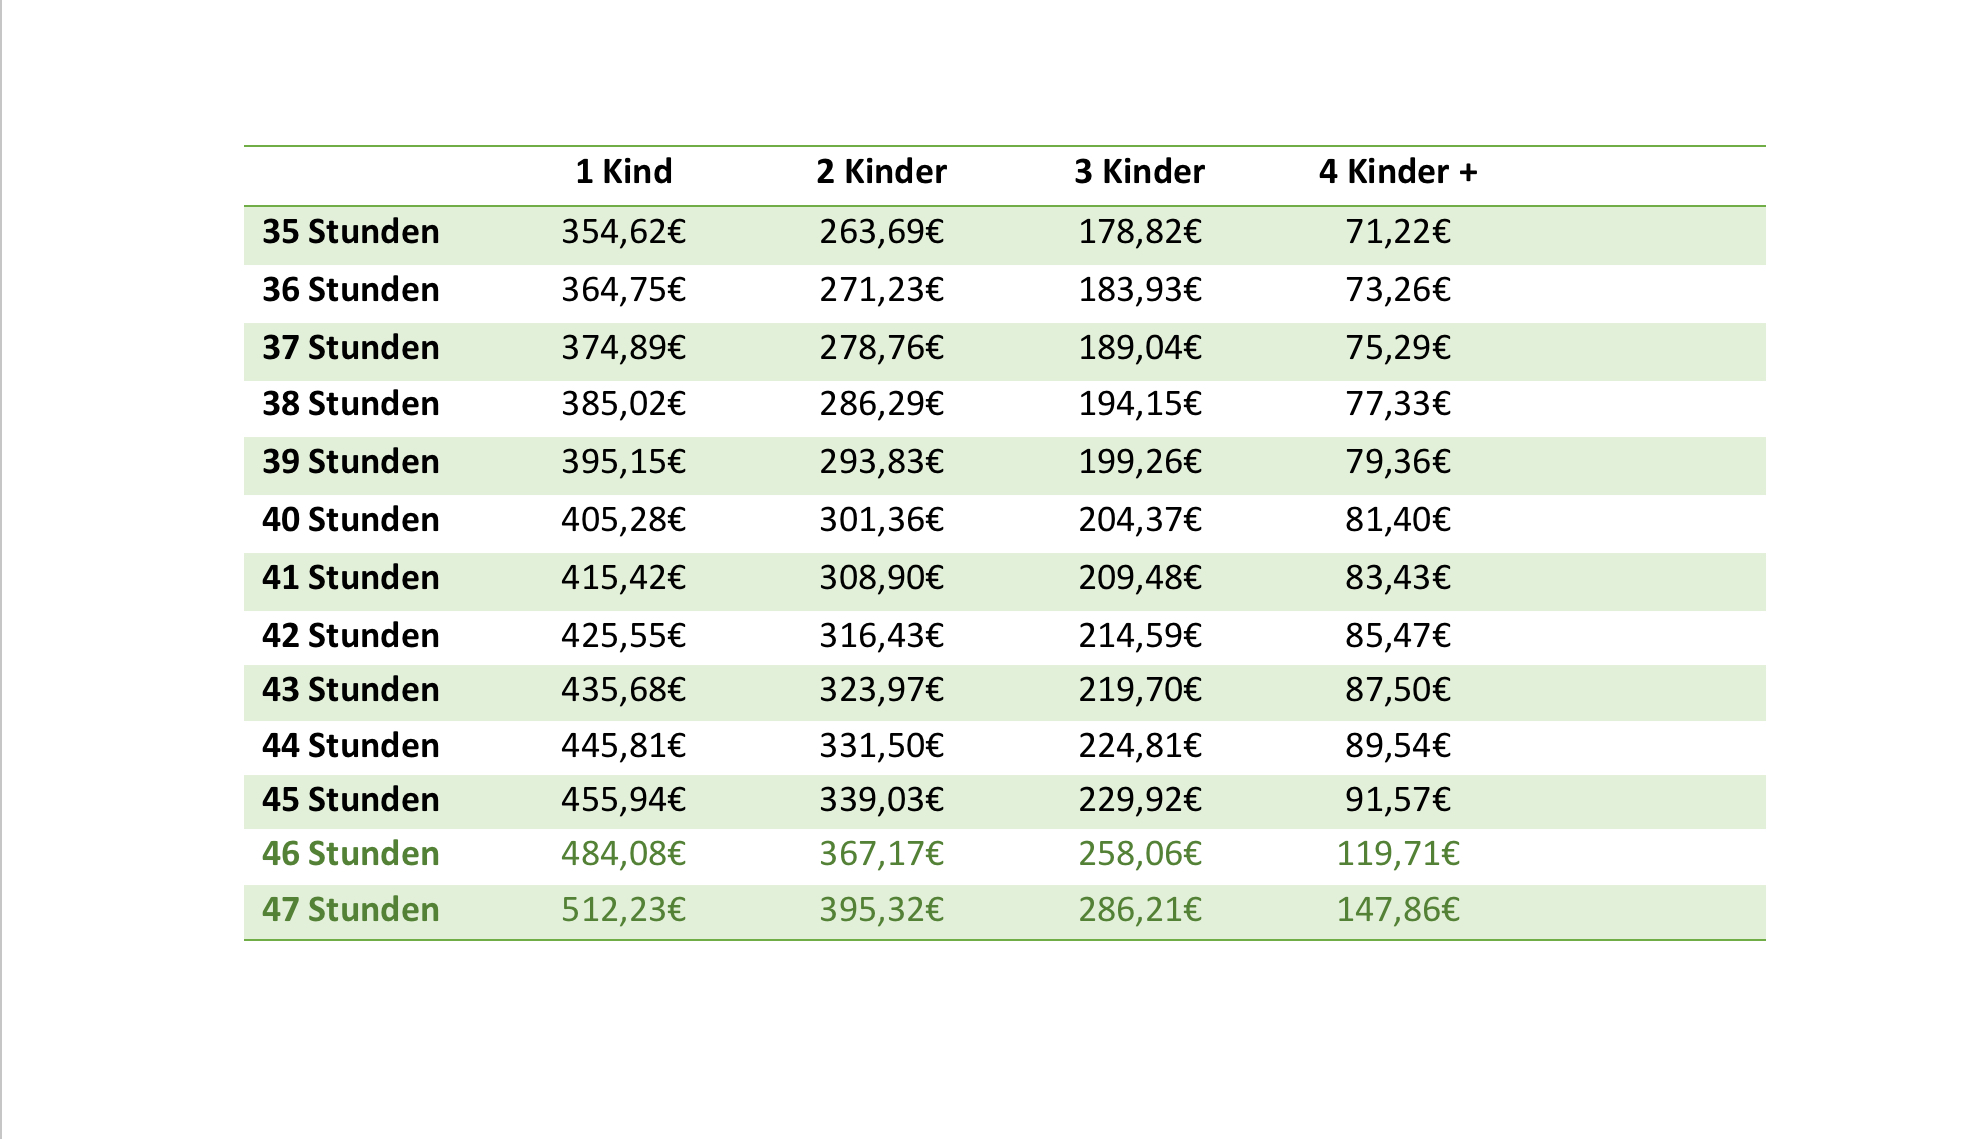Viewport: 1976px width, 1139px height.
Task: Select the '40 Stunden' row label
Action: click(351, 520)
